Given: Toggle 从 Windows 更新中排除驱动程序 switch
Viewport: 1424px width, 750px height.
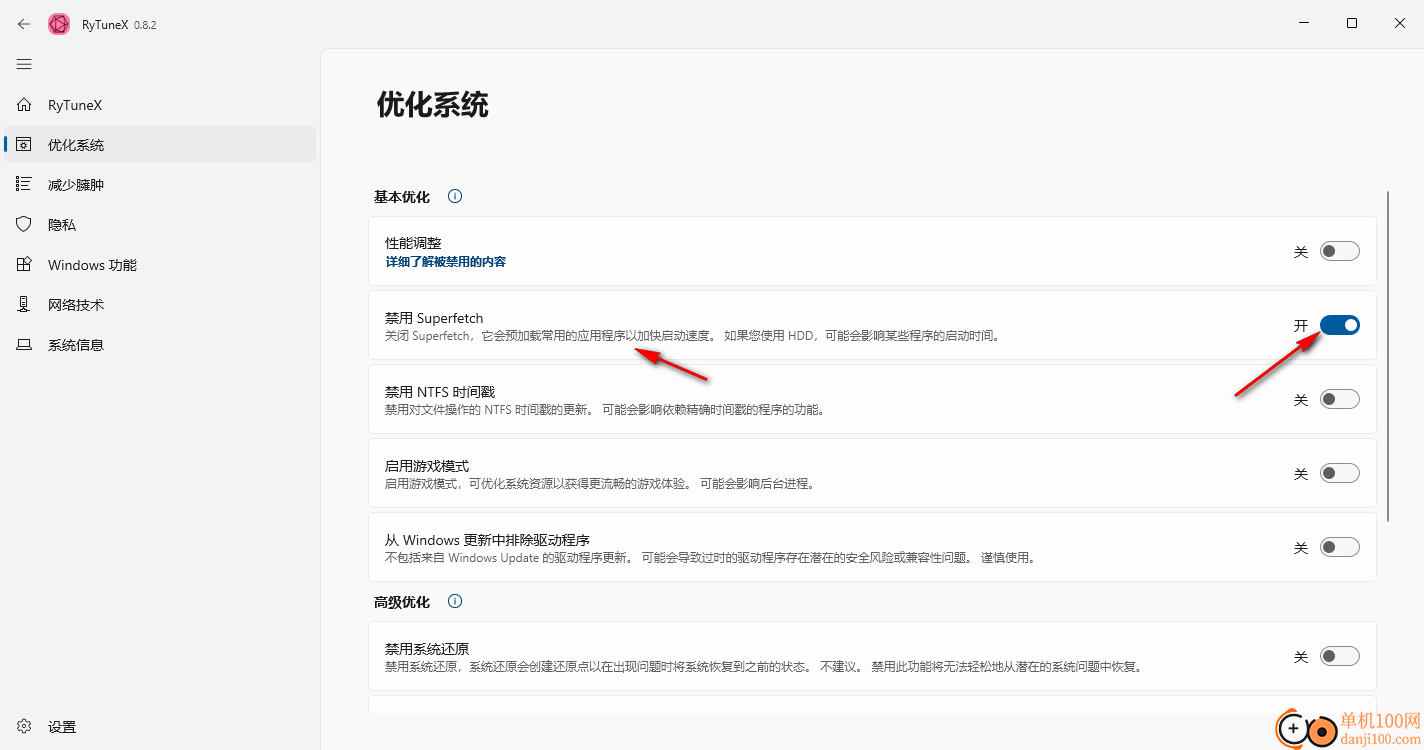Looking at the screenshot, I should click(x=1340, y=547).
